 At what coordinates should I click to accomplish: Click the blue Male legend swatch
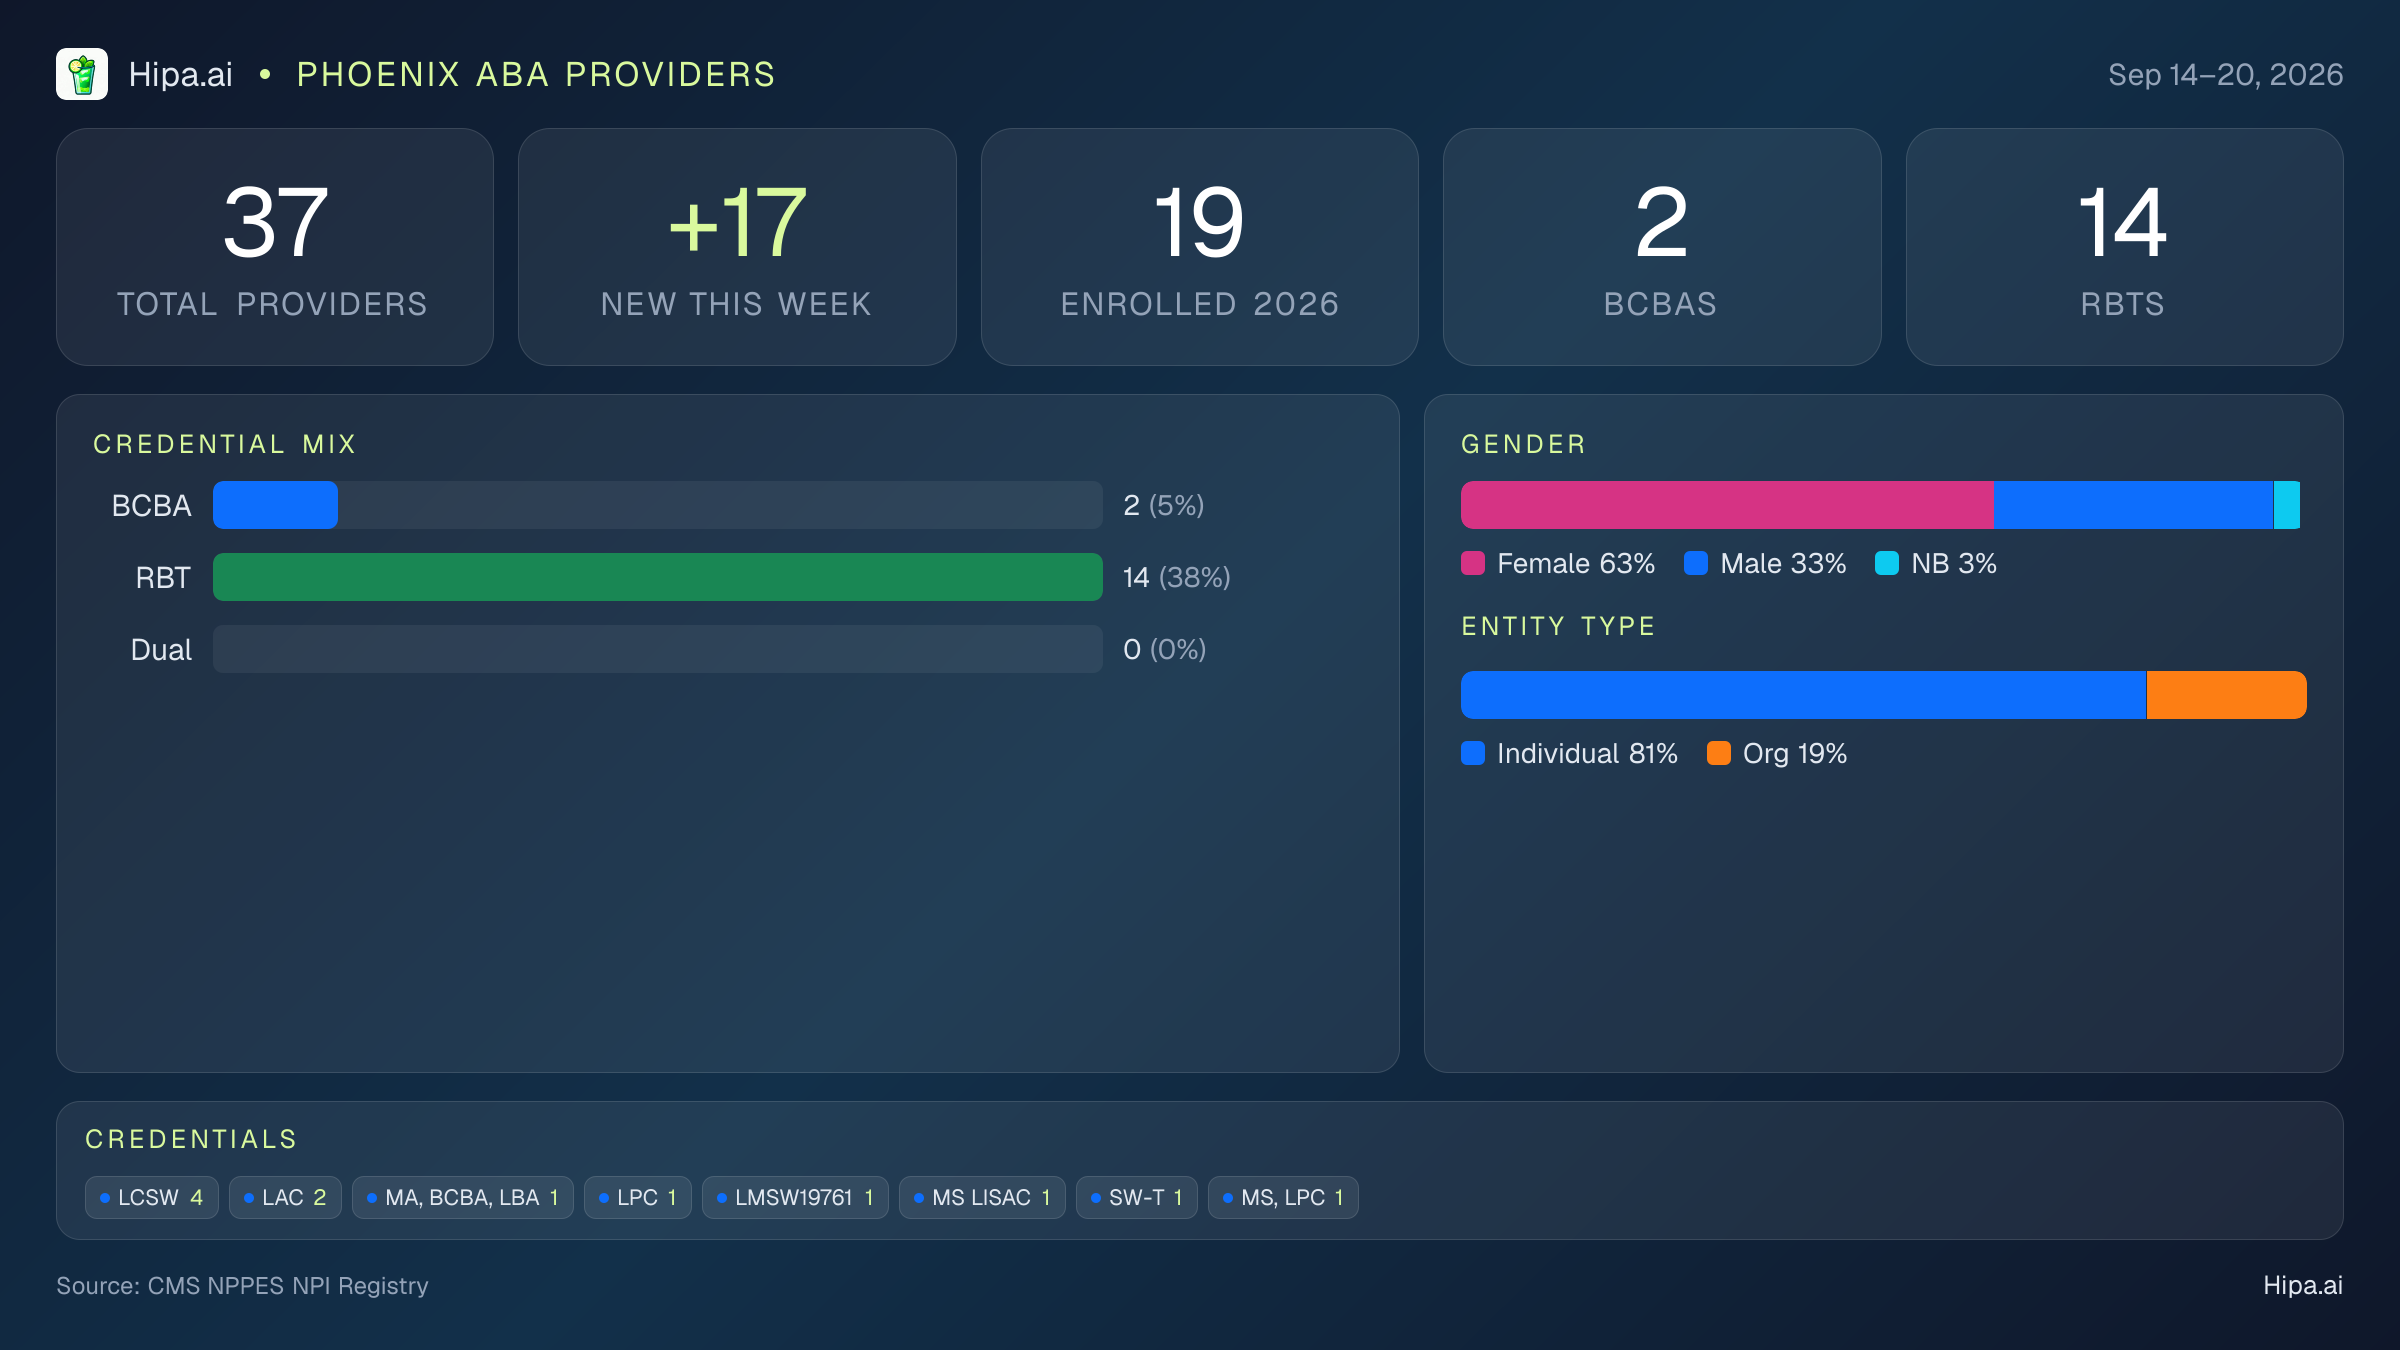coord(1696,563)
